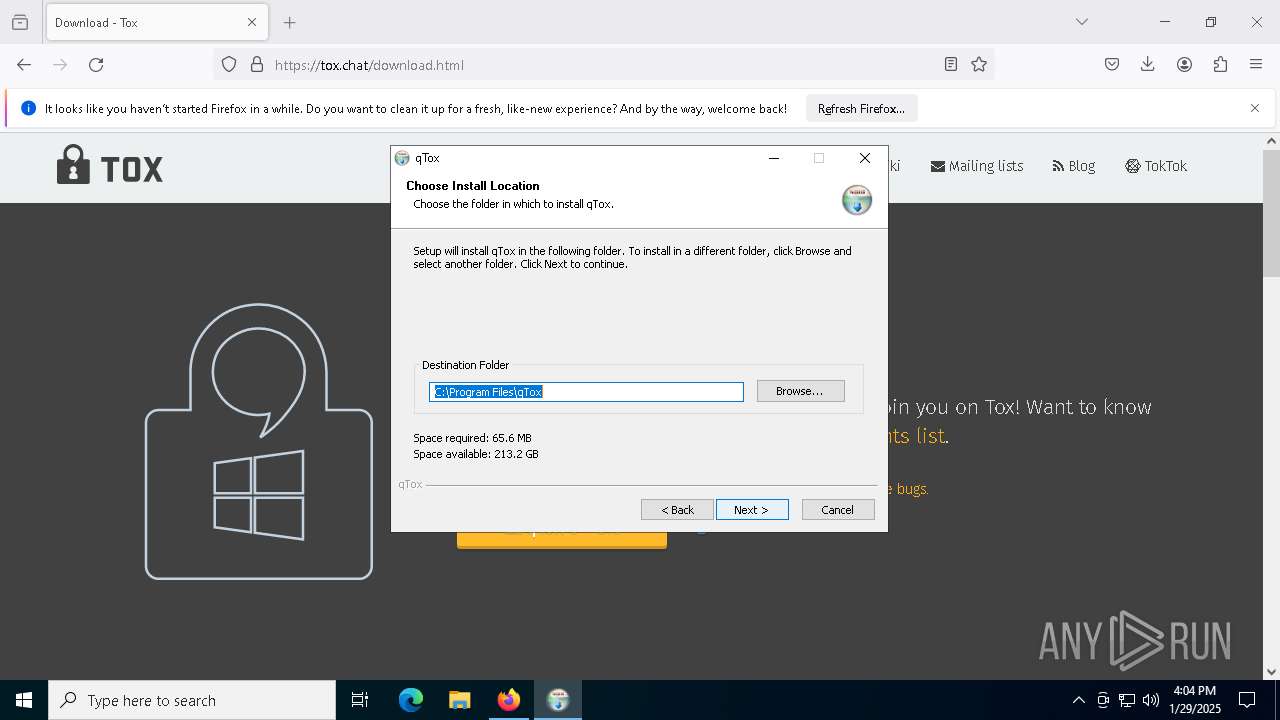Close the Download - Tox tab
Viewport: 1280px width, 720px height.
pos(252,22)
